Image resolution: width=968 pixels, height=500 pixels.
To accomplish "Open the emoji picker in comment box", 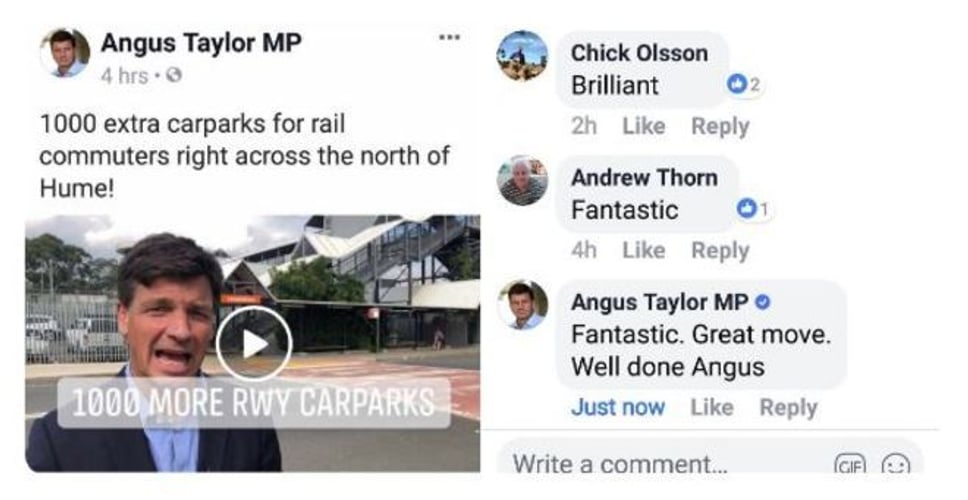I will tap(896, 466).
